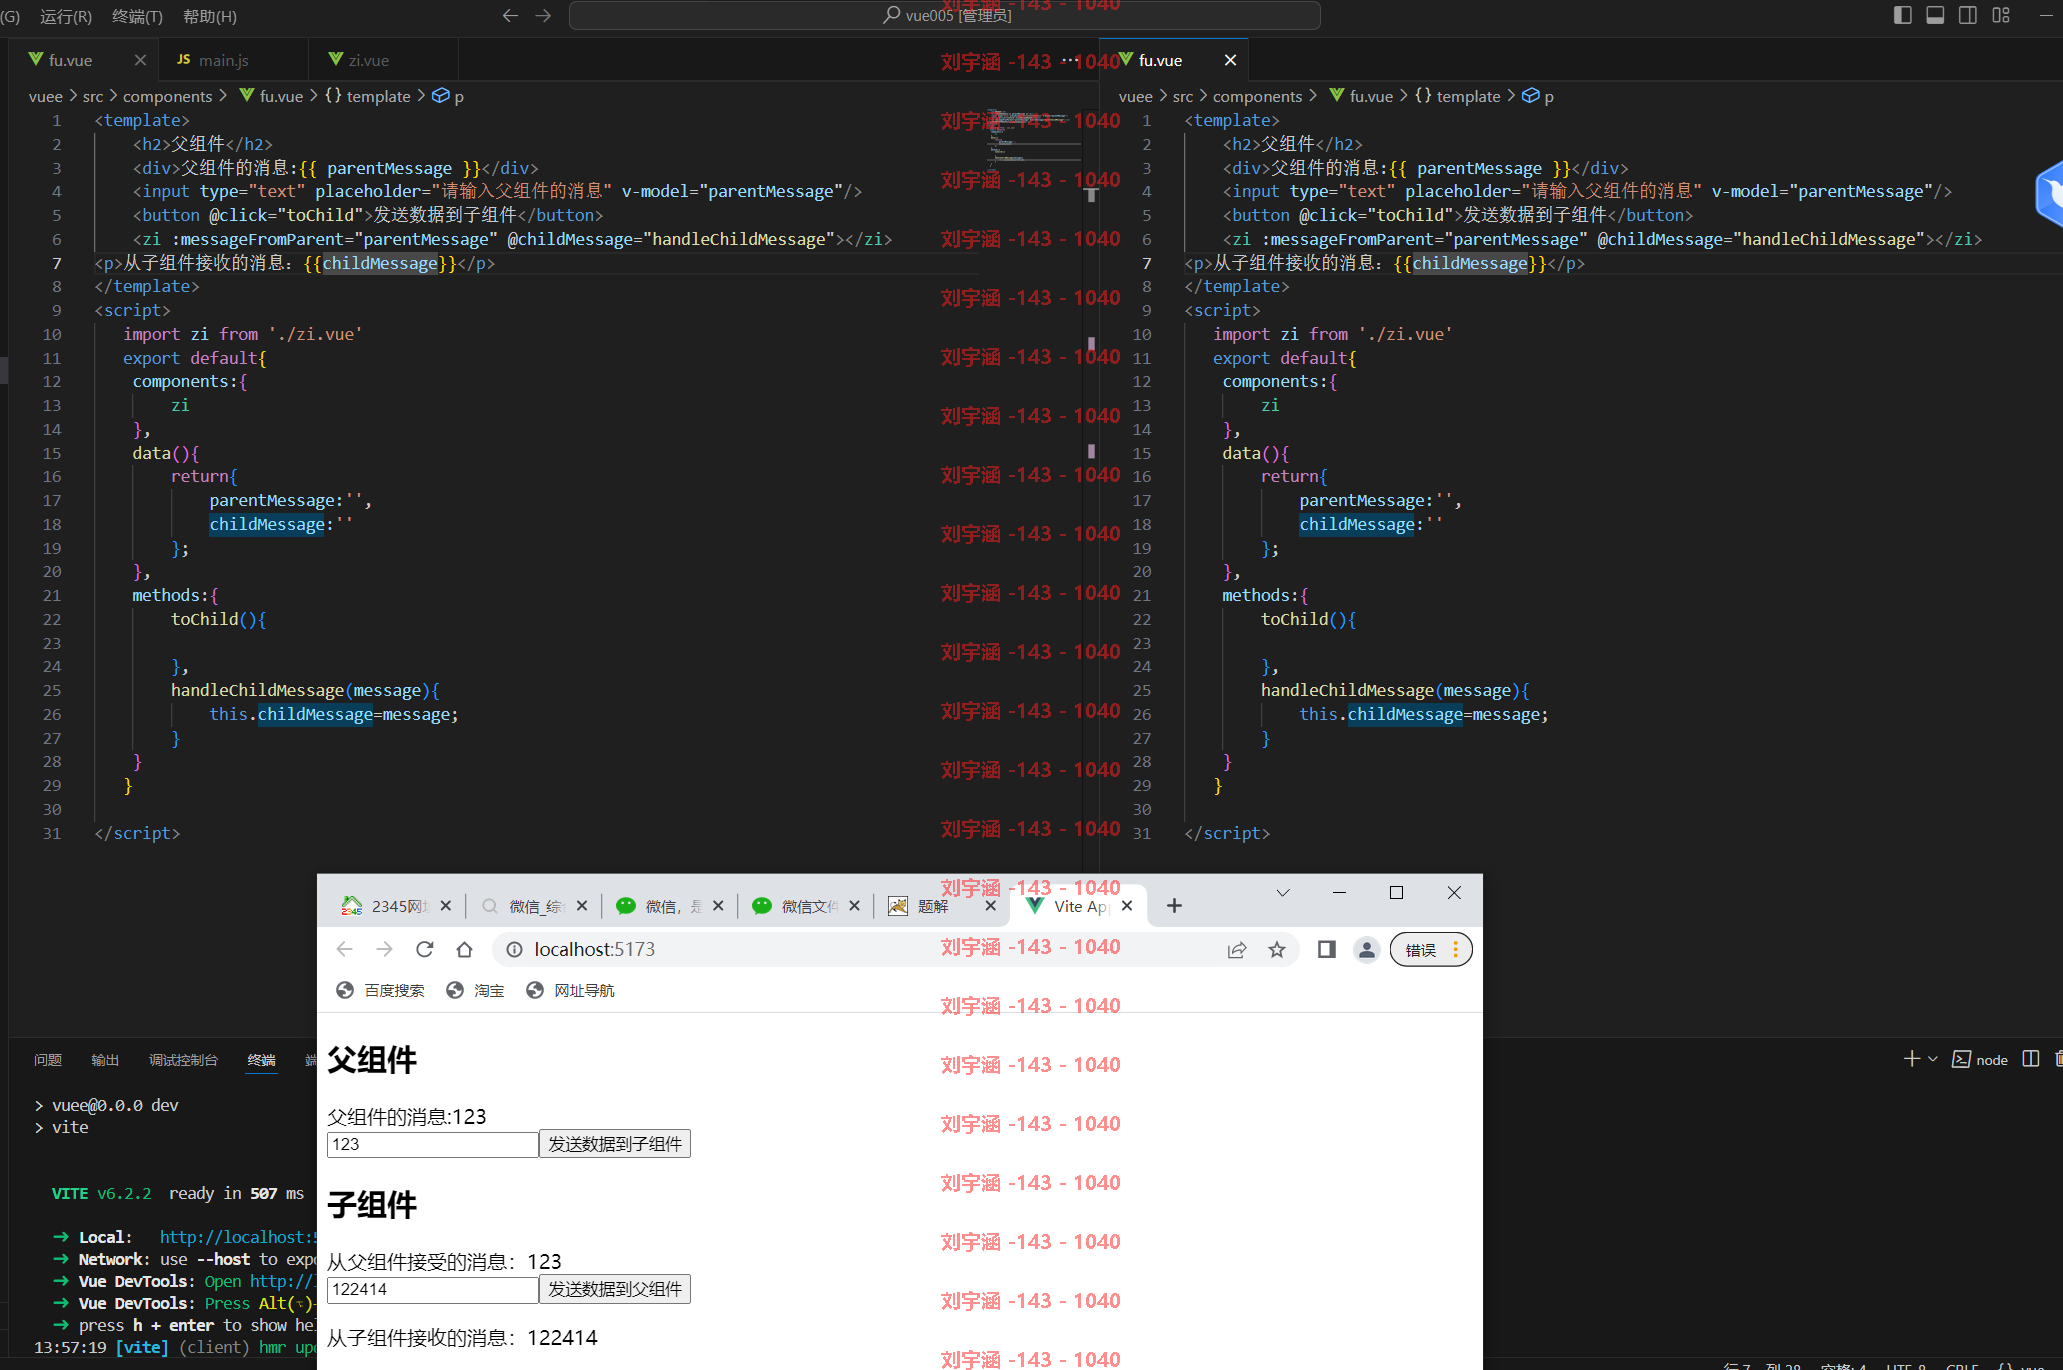Click the blue bird floating icon at right edge
The image size is (2063, 1370).
tap(2050, 194)
